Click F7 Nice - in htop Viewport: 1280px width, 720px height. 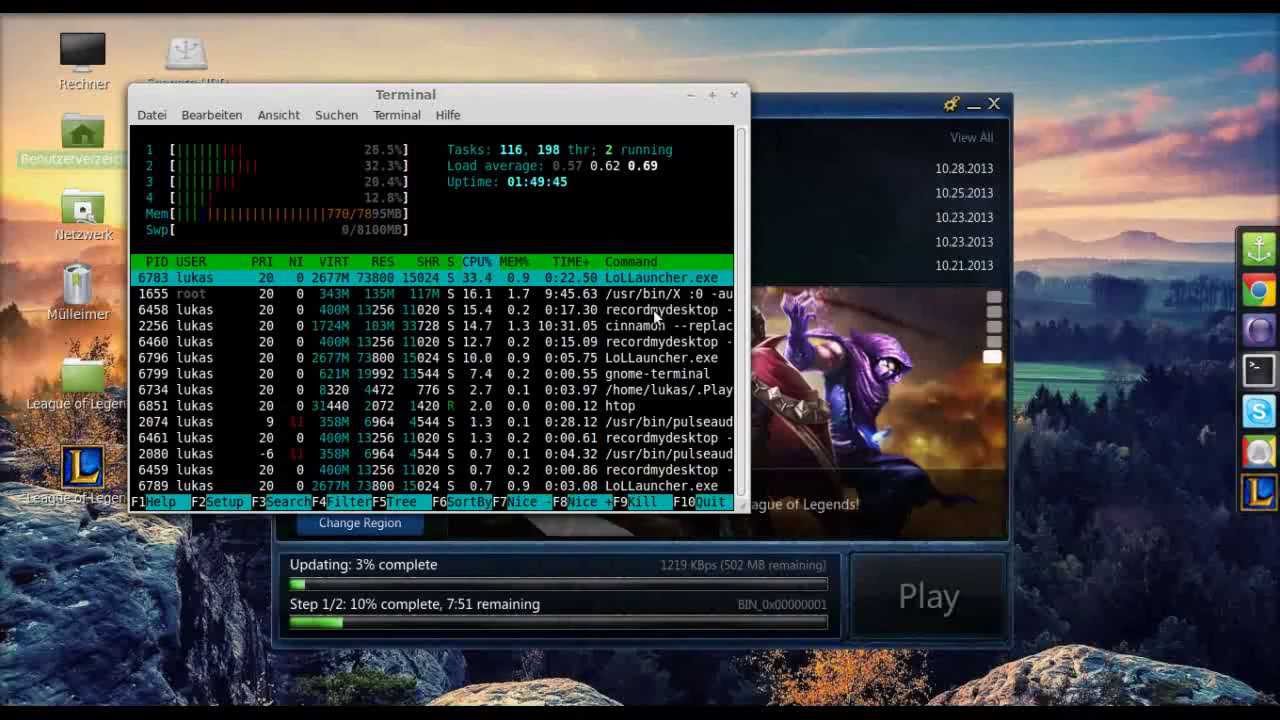[x=521, y=502]
